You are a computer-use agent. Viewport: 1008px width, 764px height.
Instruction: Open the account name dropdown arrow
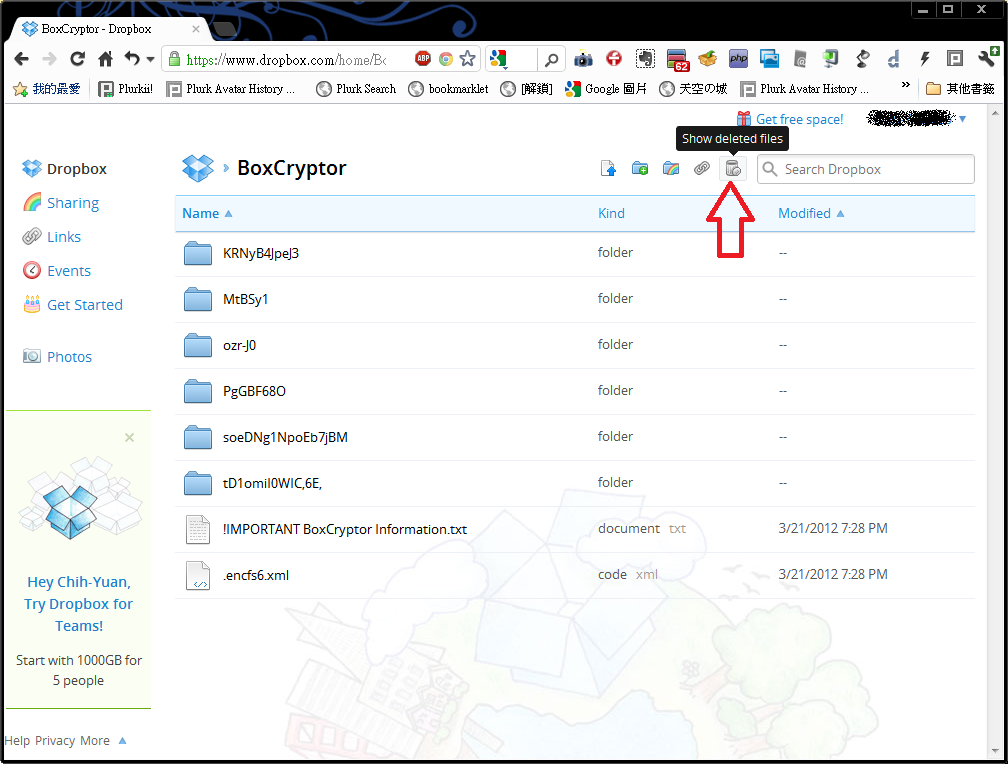click(962, 118)
